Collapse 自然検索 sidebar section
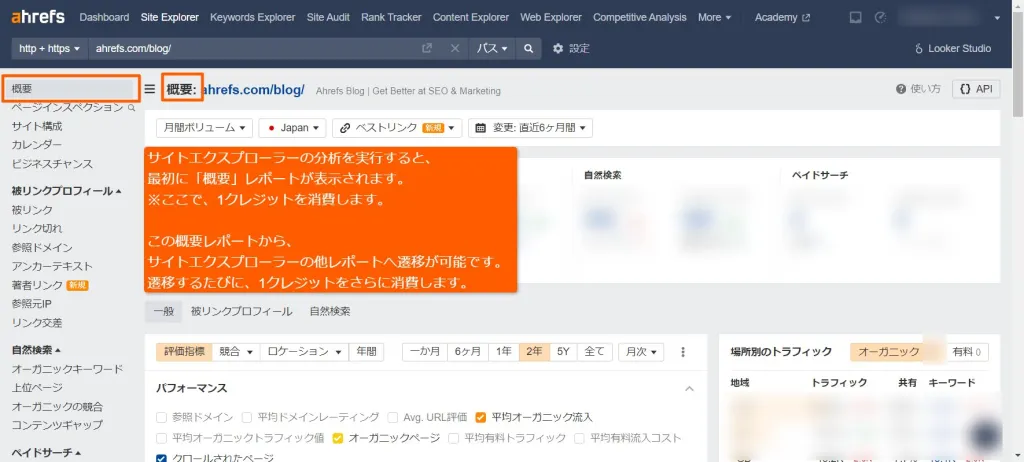The width and height of the screenshot is (1024, 462). click(x=36, y=350)
